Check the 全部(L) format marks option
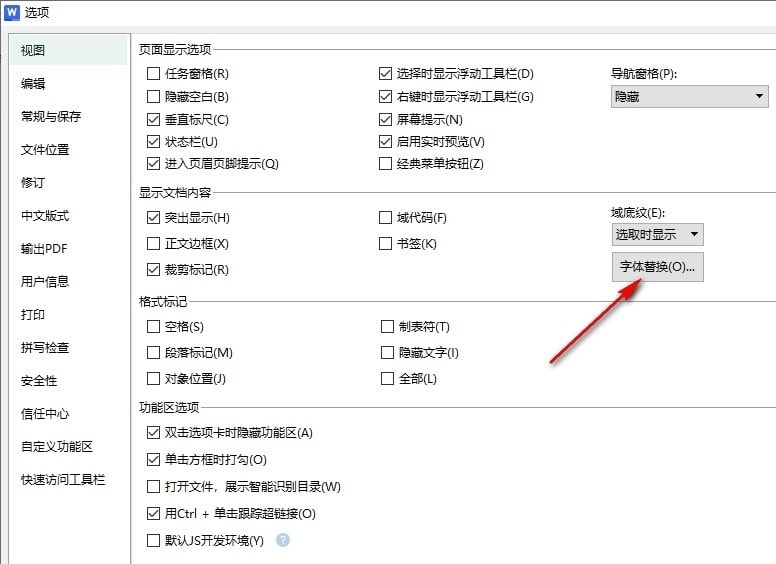The image size is (776, 564). tap(387, 378)
